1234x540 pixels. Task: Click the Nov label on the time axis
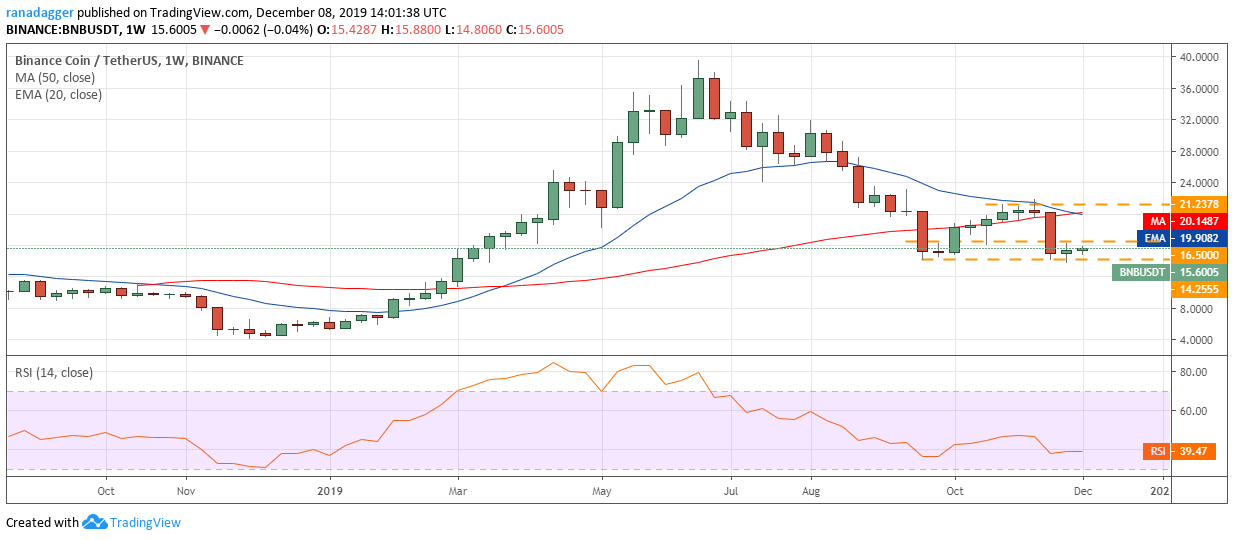point(185,491)
